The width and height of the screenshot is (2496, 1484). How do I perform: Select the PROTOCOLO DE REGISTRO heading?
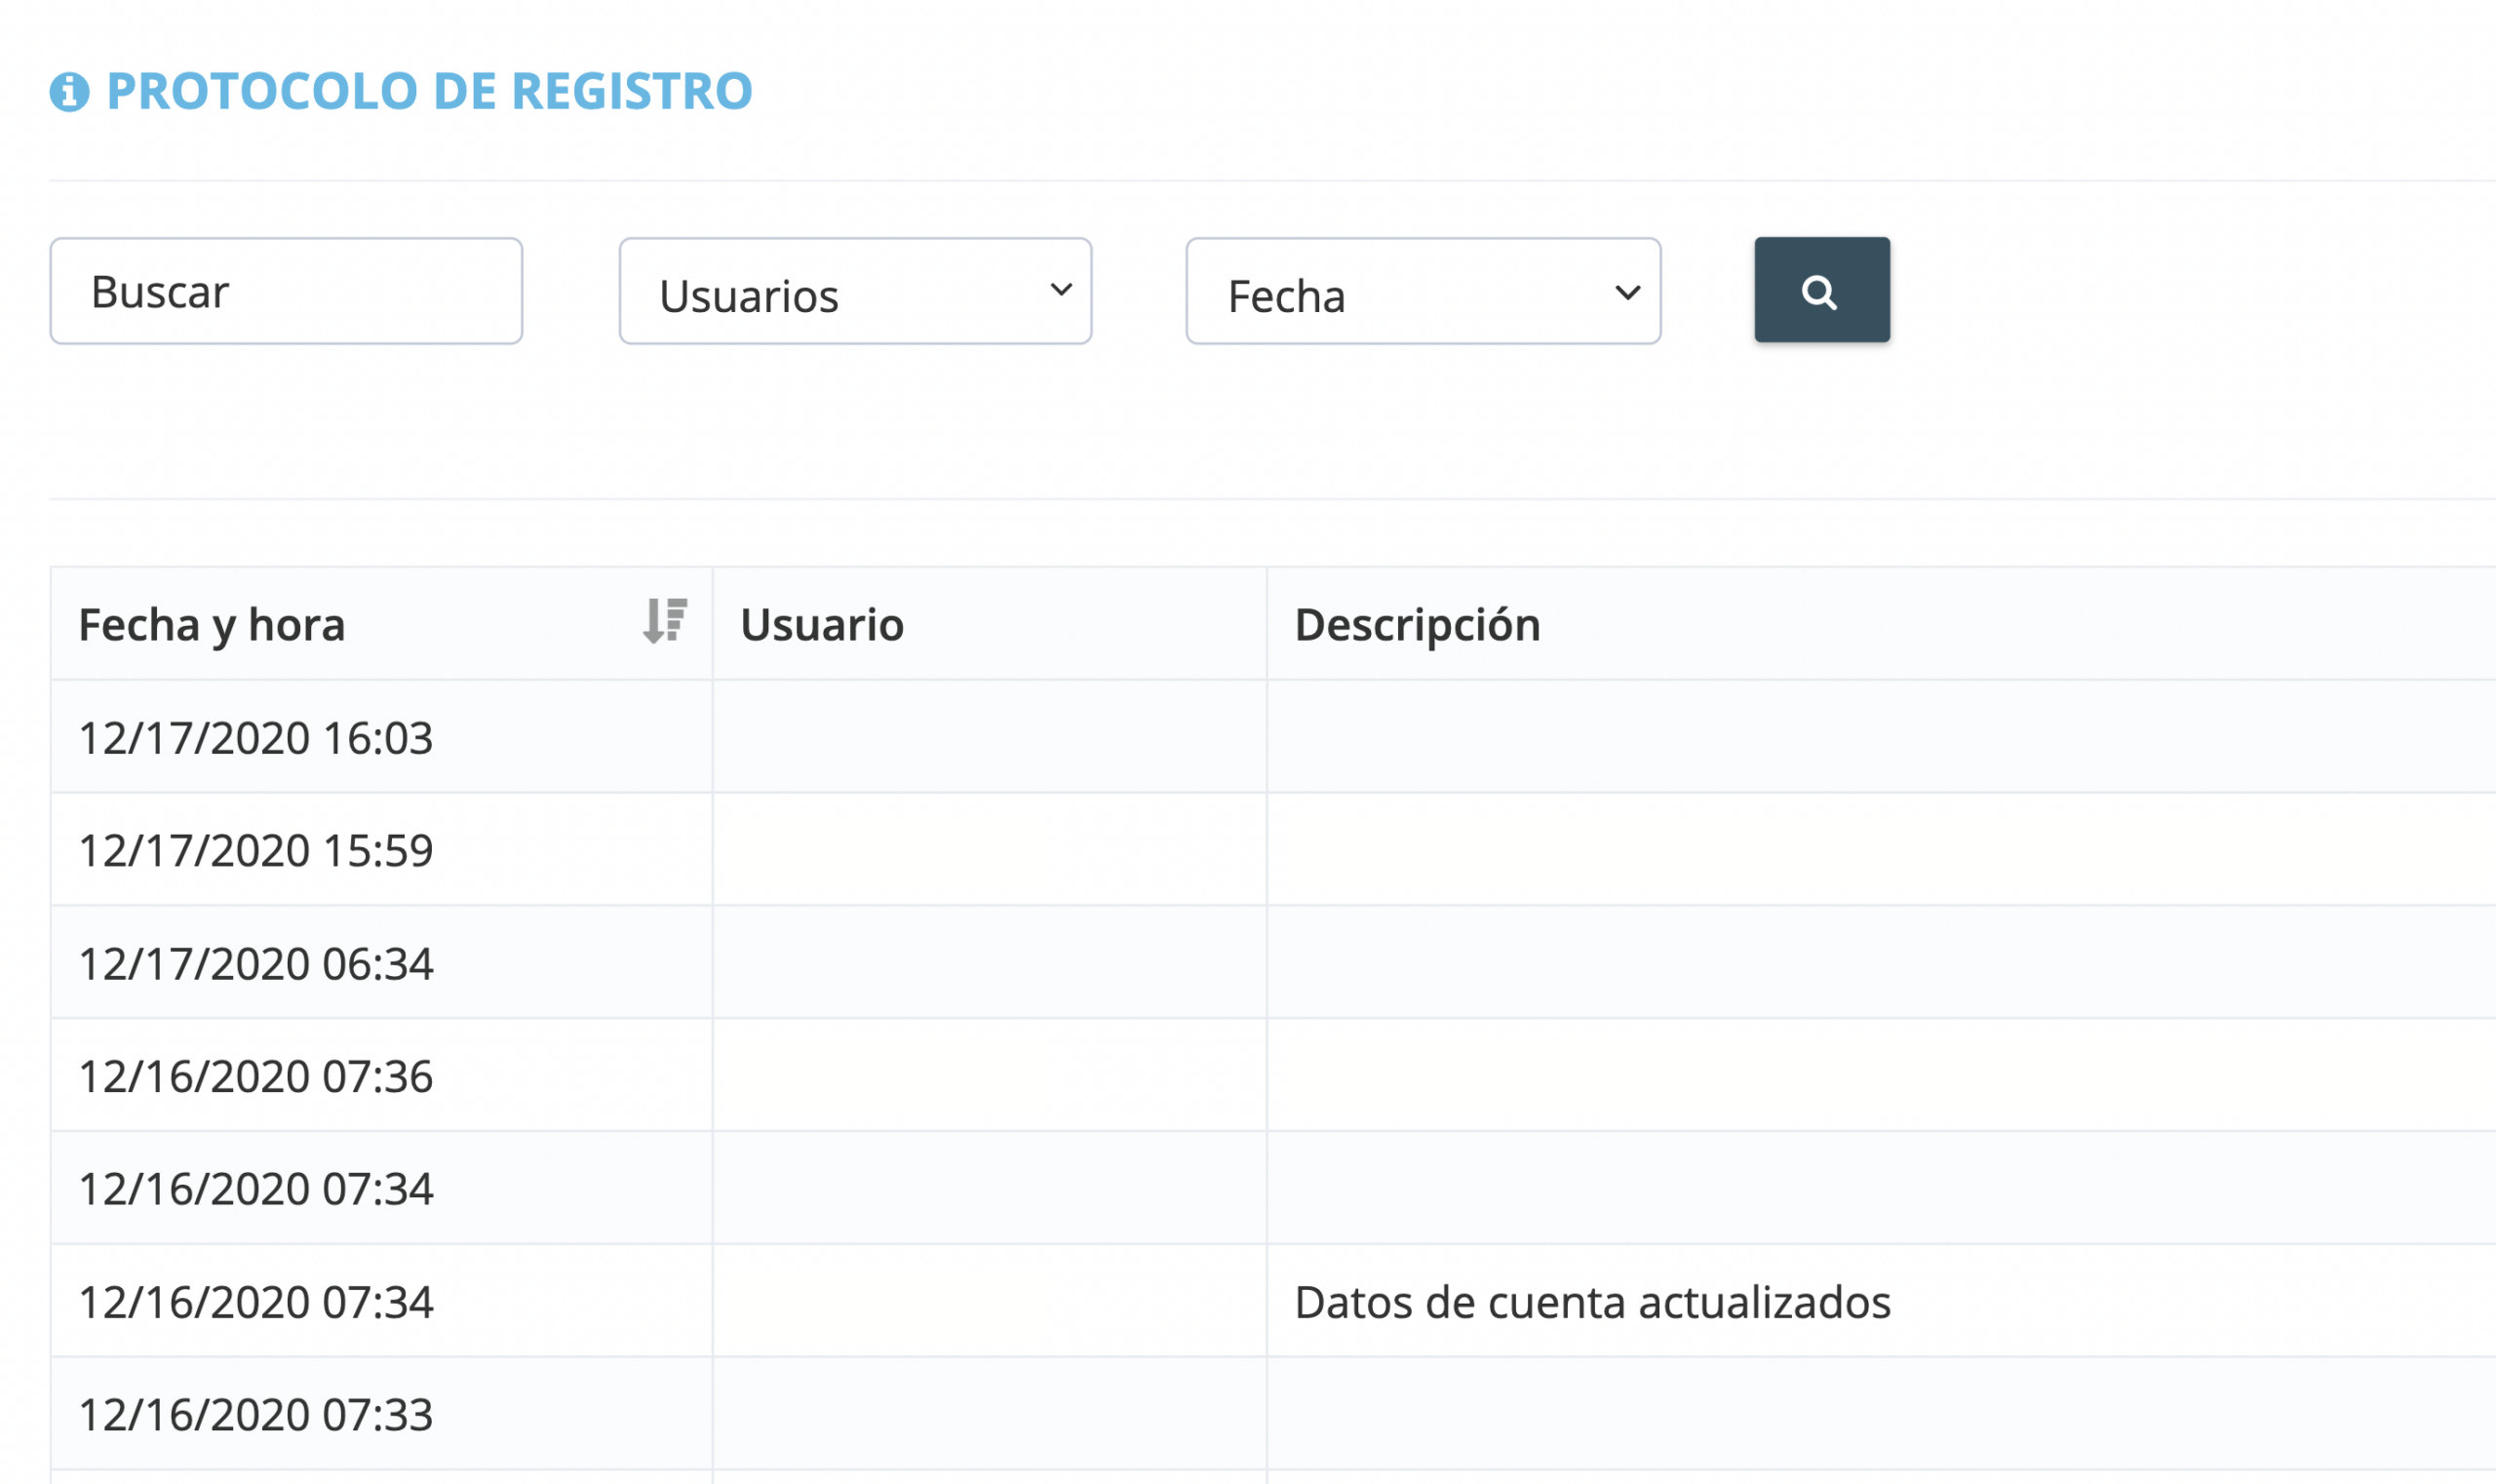pyautogui.click(x=429, y=91)
